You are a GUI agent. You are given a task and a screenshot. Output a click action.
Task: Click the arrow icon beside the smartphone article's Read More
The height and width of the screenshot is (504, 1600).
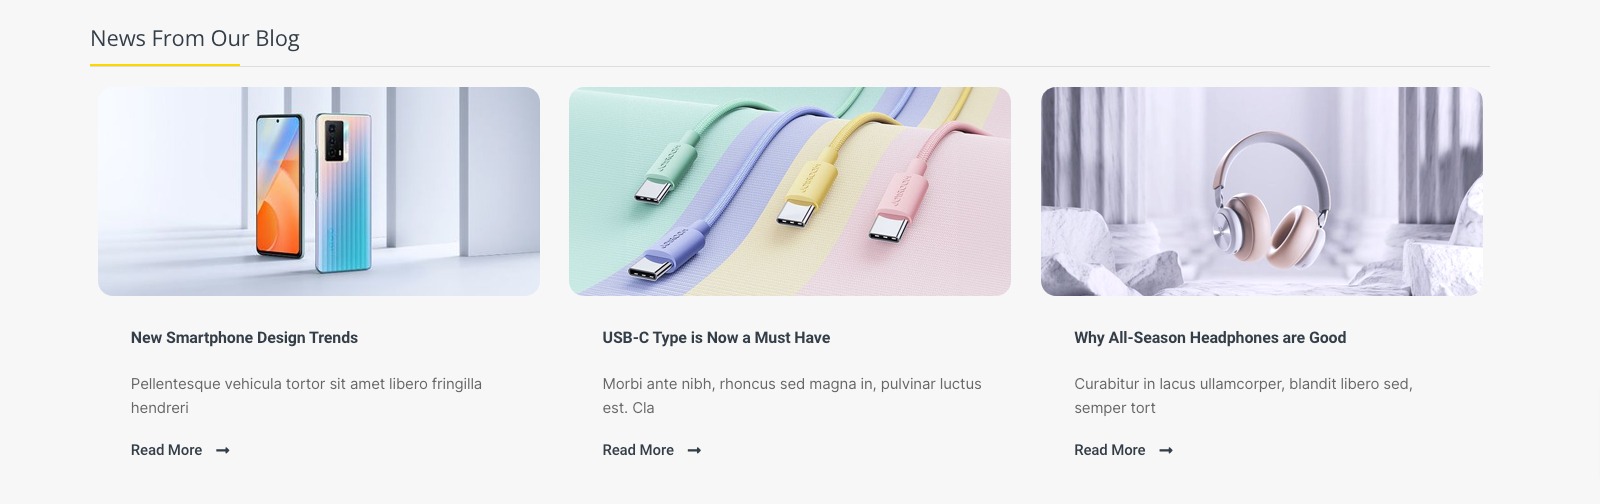click(223, 451)
